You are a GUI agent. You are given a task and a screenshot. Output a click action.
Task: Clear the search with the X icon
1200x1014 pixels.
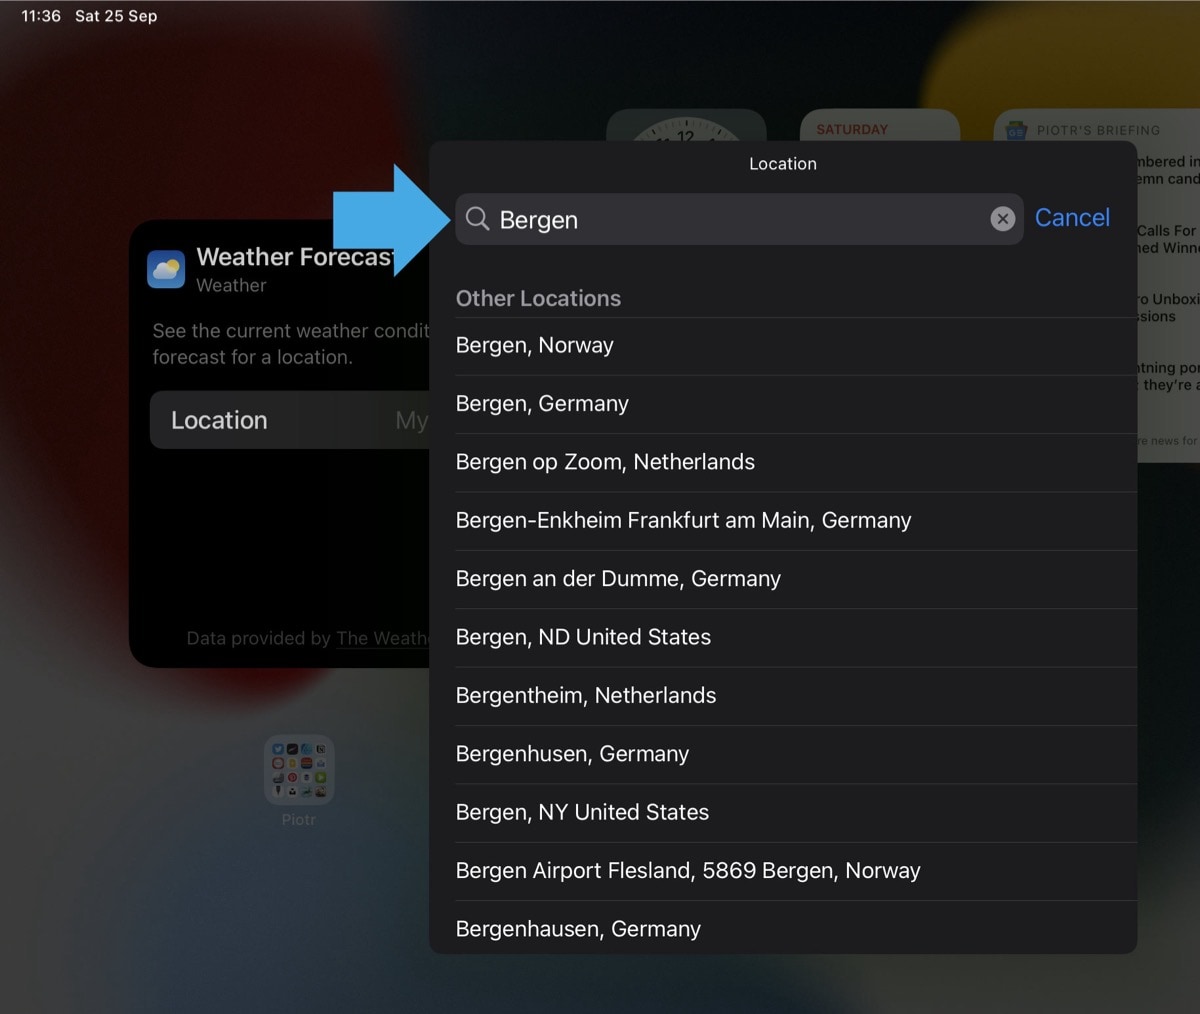tap(1002, 218)
